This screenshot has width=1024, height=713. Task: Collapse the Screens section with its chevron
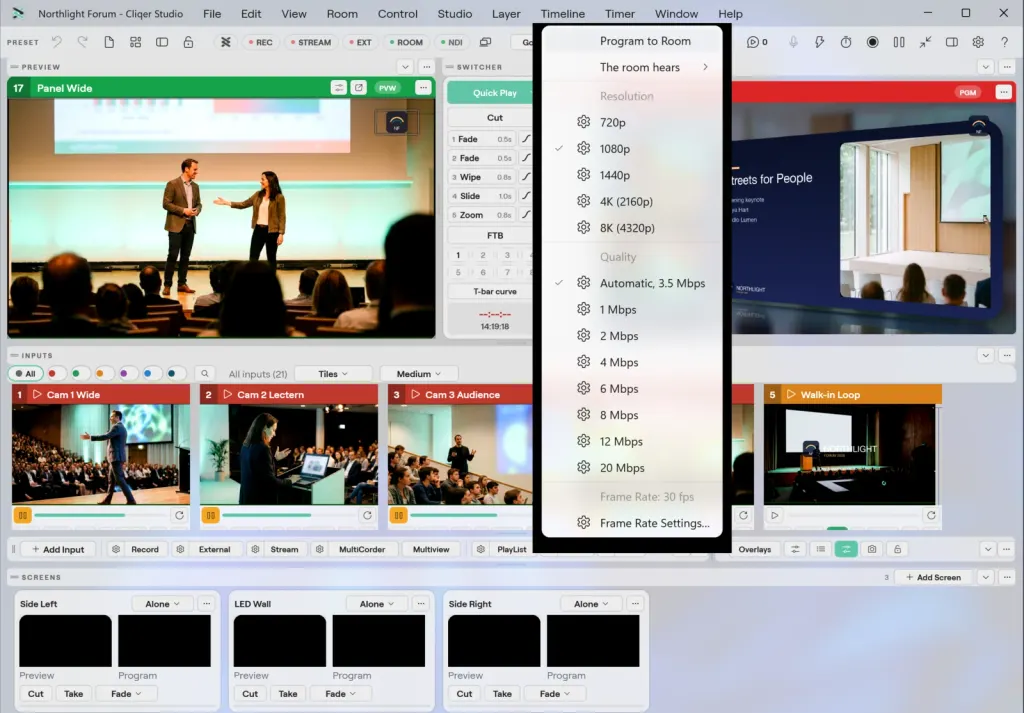tap(985, 577)
